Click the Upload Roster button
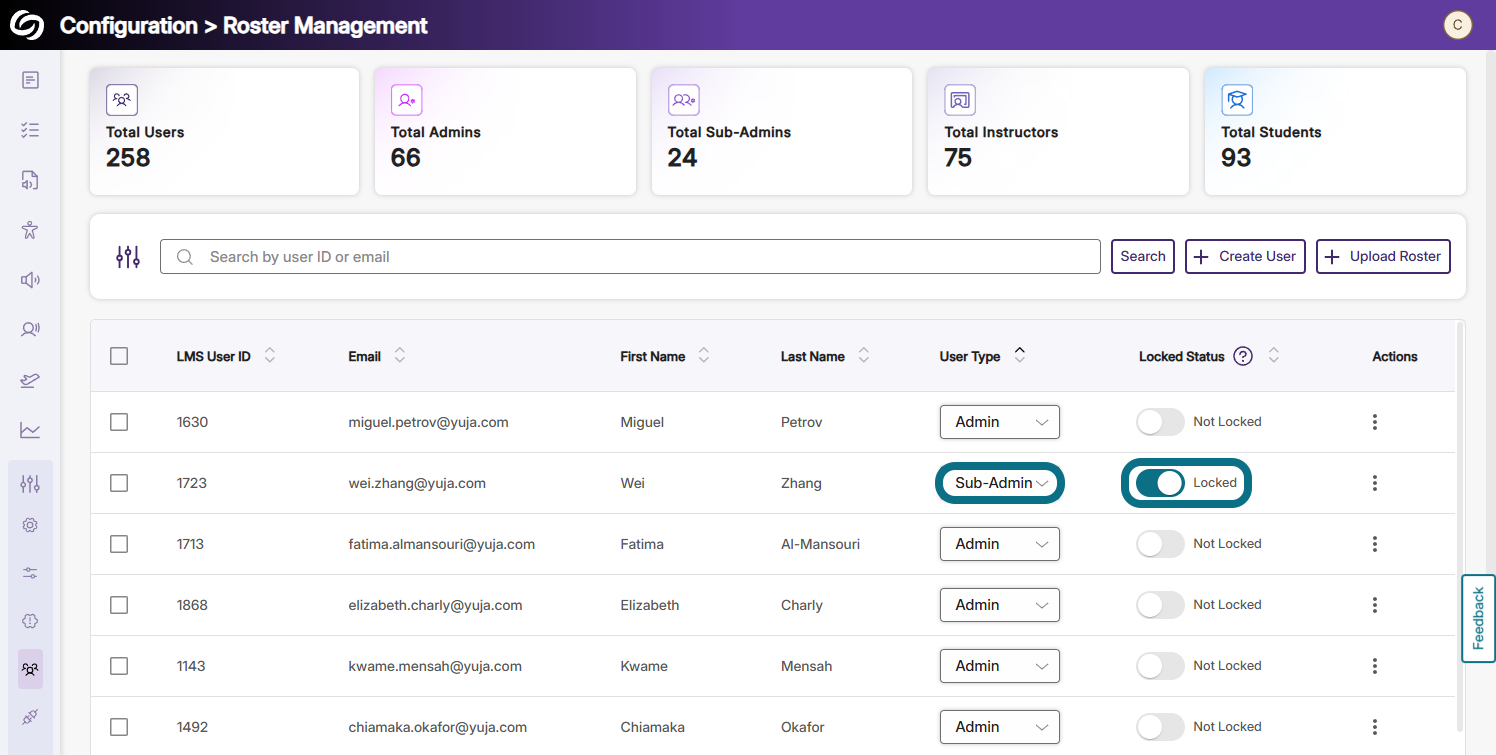This screenshot has width=1496, height=755. pos(1383,256)
